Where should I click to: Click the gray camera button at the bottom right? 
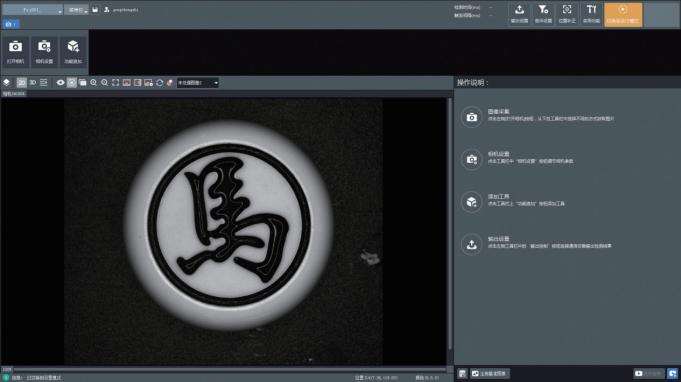coord(648,373)
